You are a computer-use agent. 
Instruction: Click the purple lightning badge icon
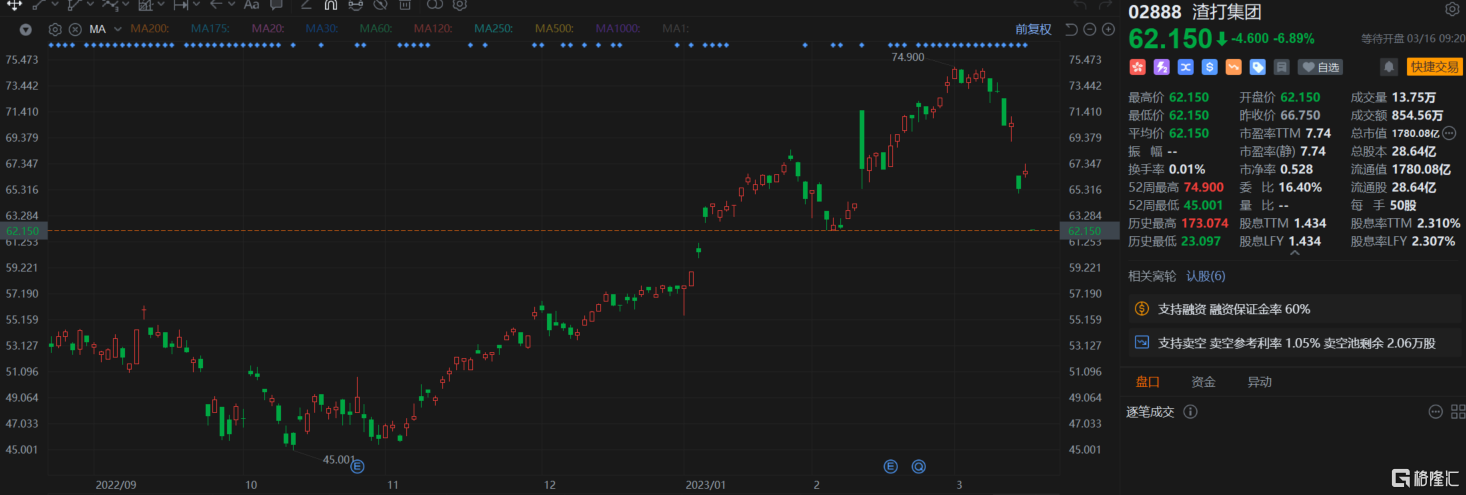click(x=1161, y=67)
